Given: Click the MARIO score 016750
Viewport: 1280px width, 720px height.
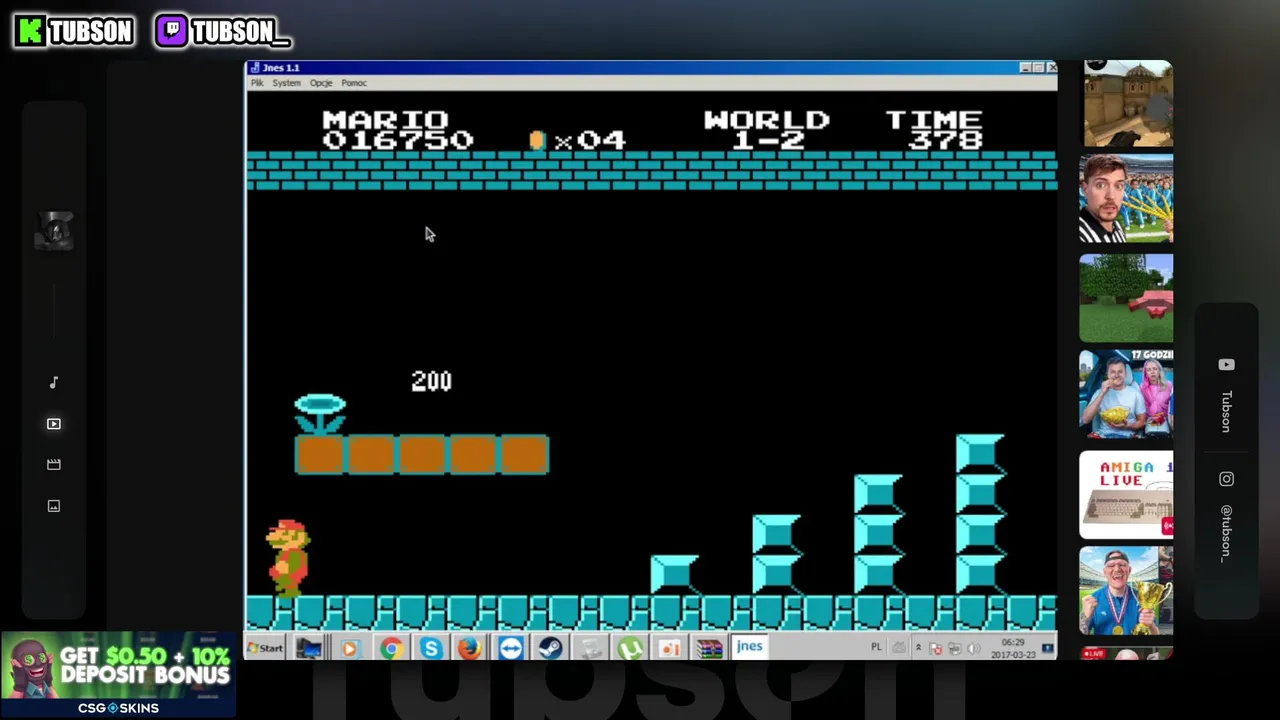Looking at the screenshot, I should pos(397,131).
